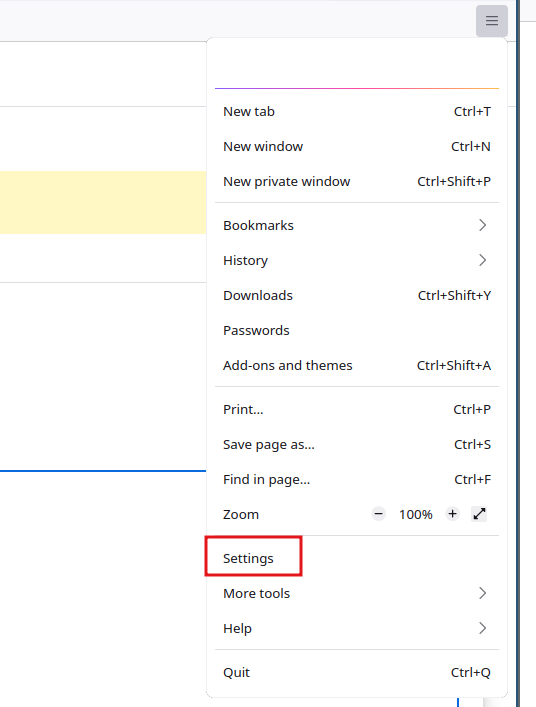Open the Downloads panel
536x707 pixels.
click(357, 295)
